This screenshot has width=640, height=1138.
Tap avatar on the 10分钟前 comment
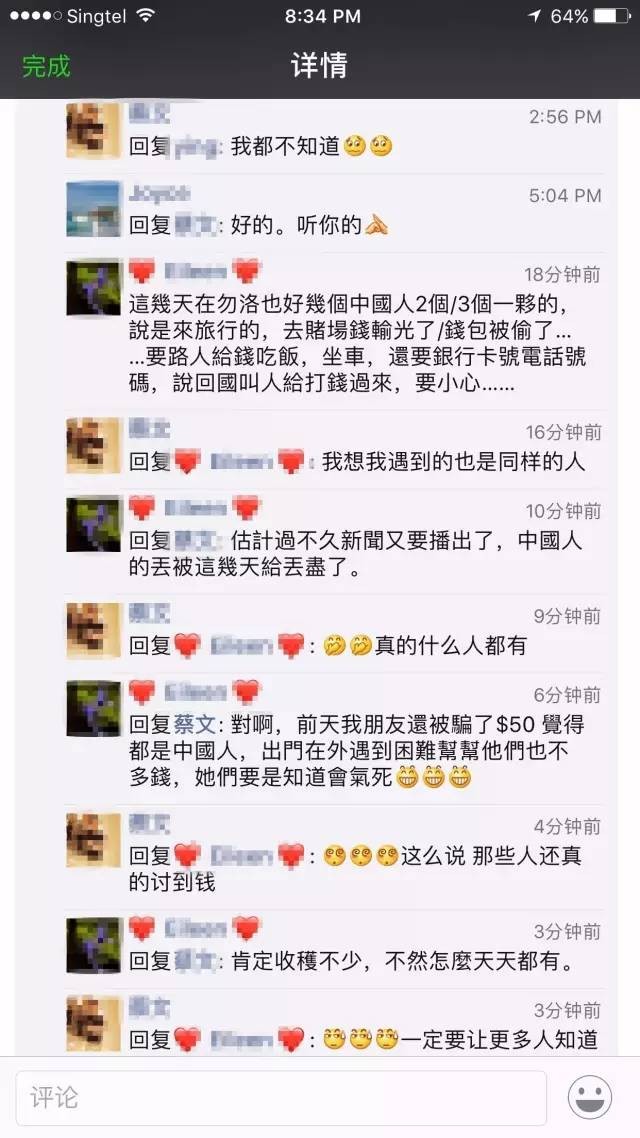coord(93,523)
